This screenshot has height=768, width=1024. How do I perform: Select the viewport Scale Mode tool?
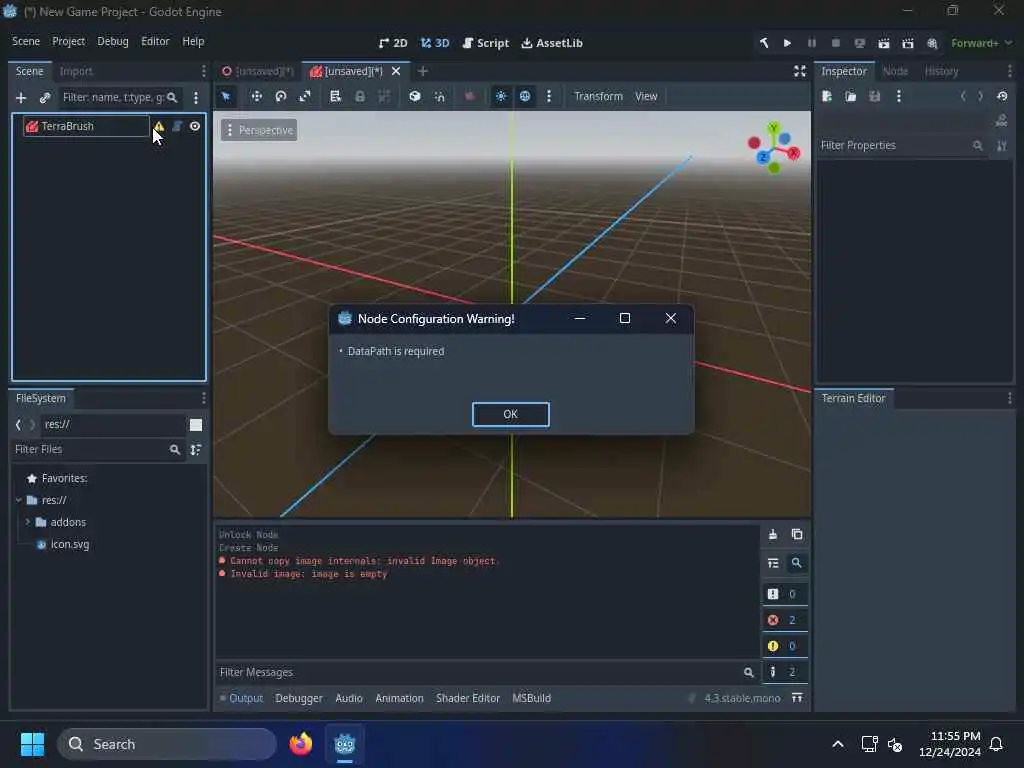point(305,96)
